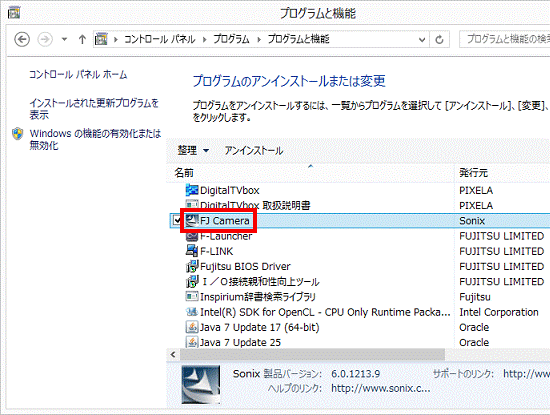Select プログラム in the breadcrumb
This screenshot has width=550, height=415.
click(231, 39)
